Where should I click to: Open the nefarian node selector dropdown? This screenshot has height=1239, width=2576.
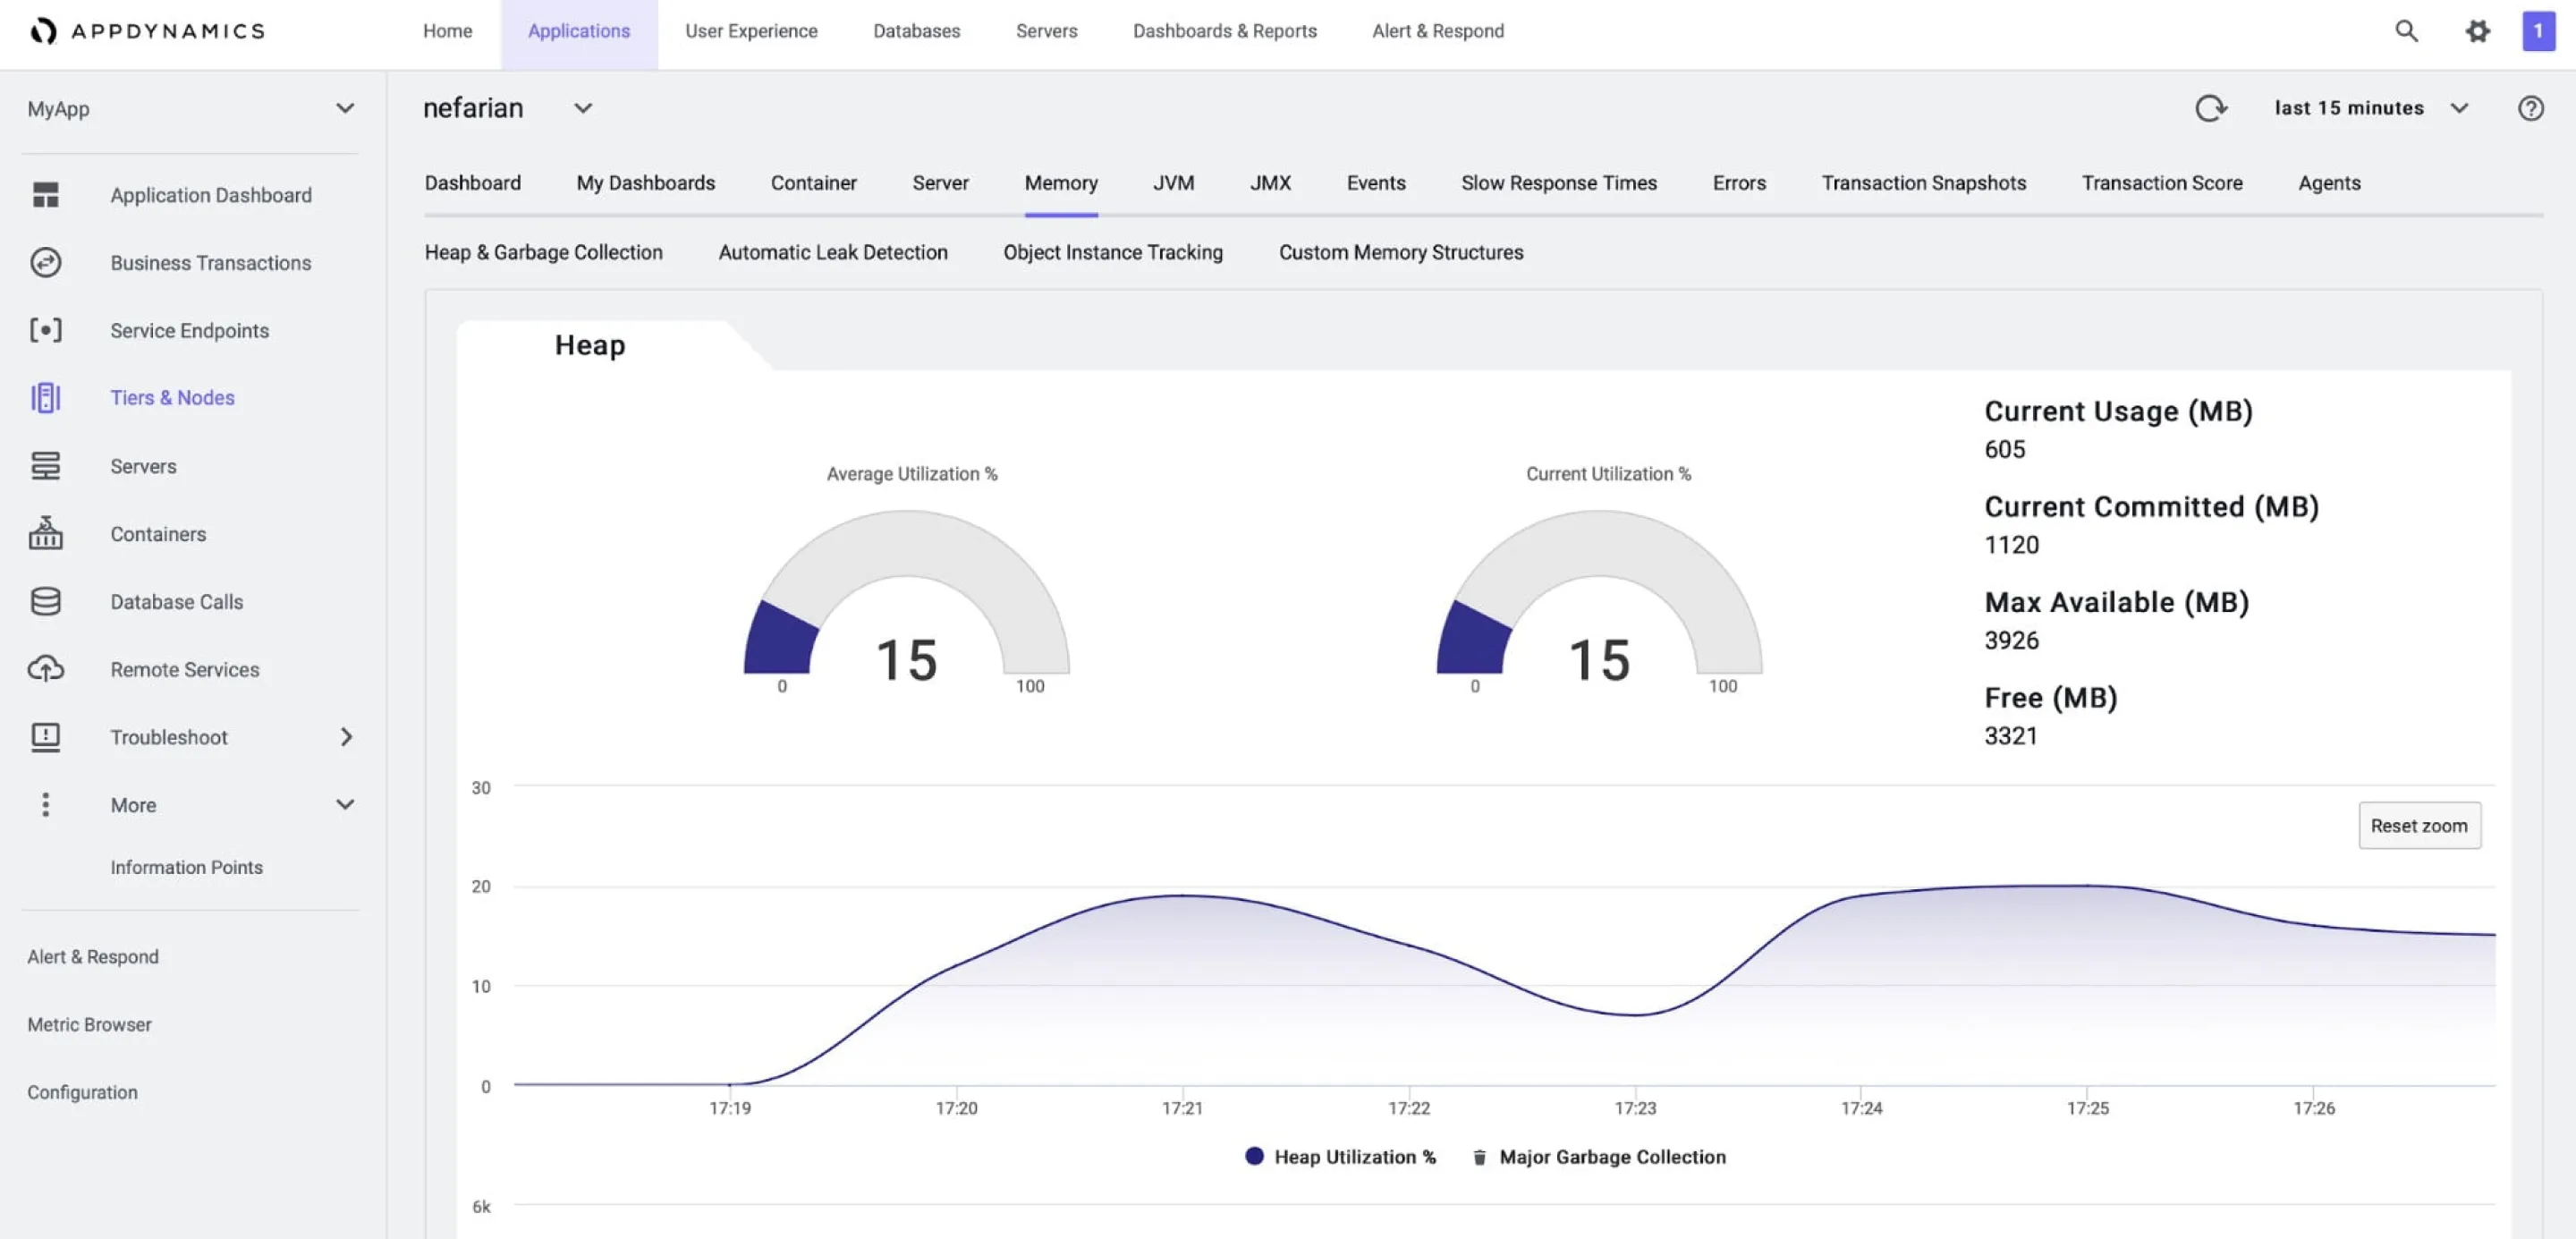click(x=583, y=108)
